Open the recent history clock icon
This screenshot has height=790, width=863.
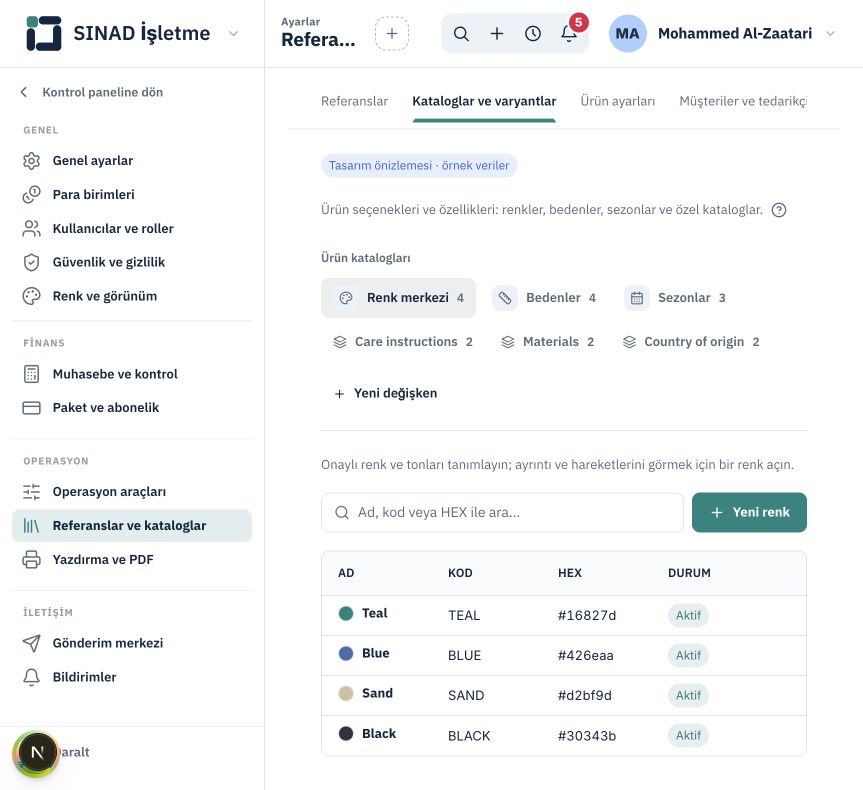pyautogui.click(x=533, y=34)
